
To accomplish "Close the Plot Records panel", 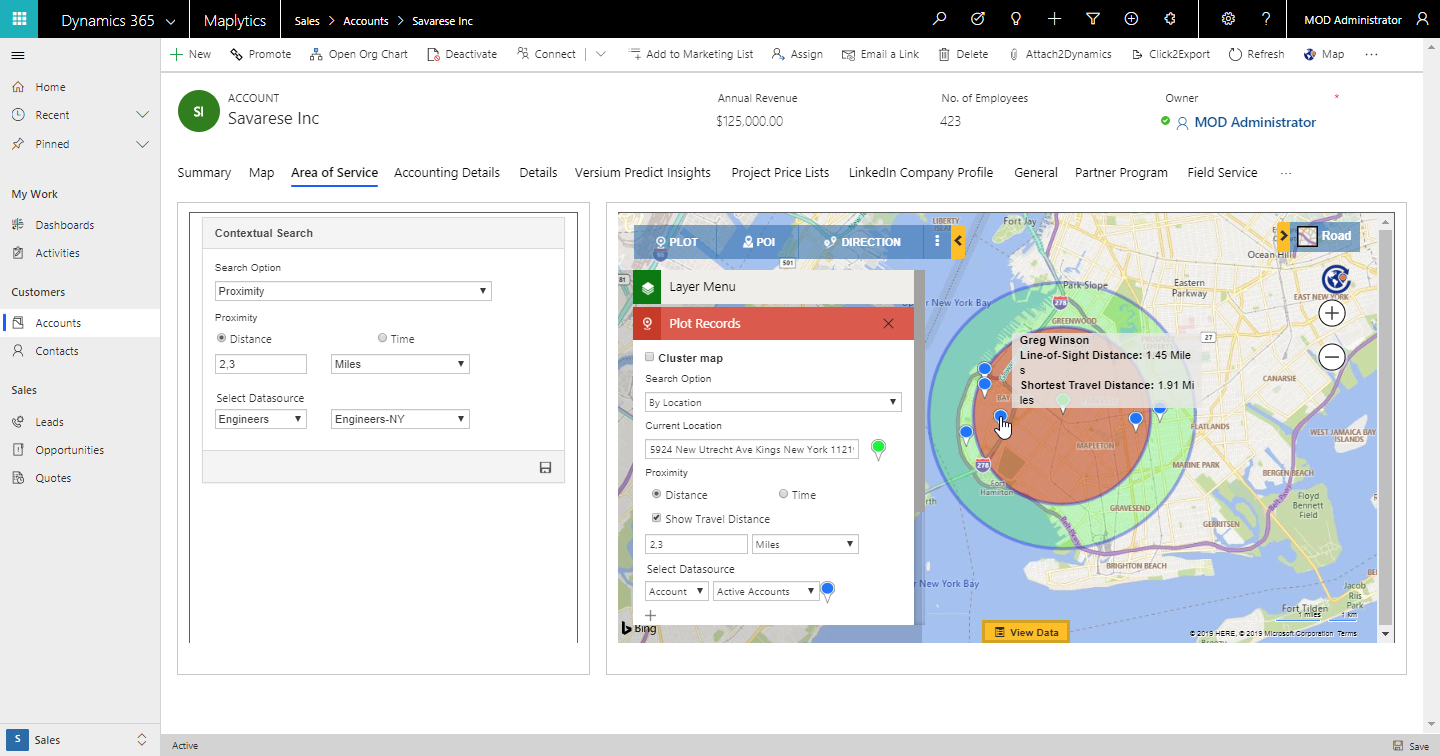I will [x=888, y=323].
